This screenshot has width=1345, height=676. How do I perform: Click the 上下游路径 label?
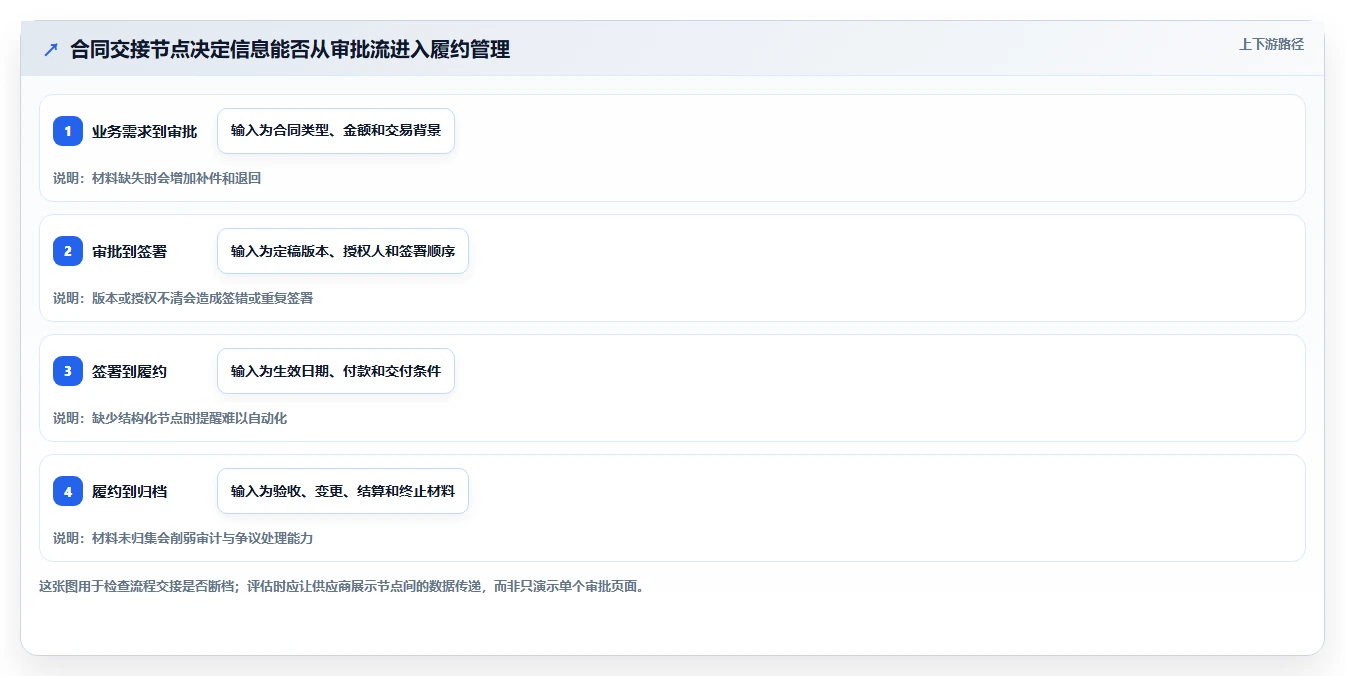1271,44
